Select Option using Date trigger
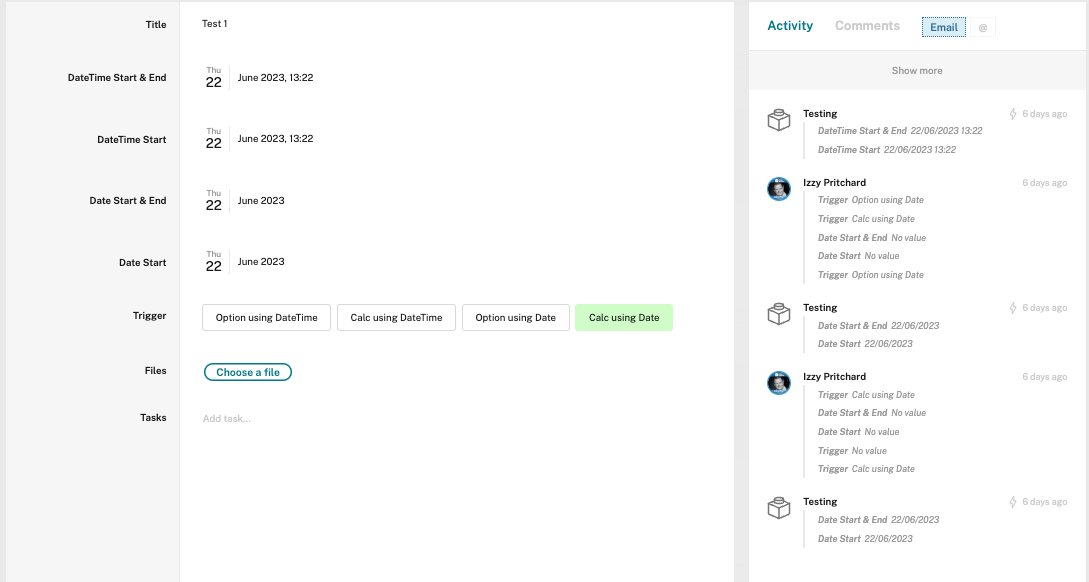The image size is (1089, 582). [x=515, y=317]
